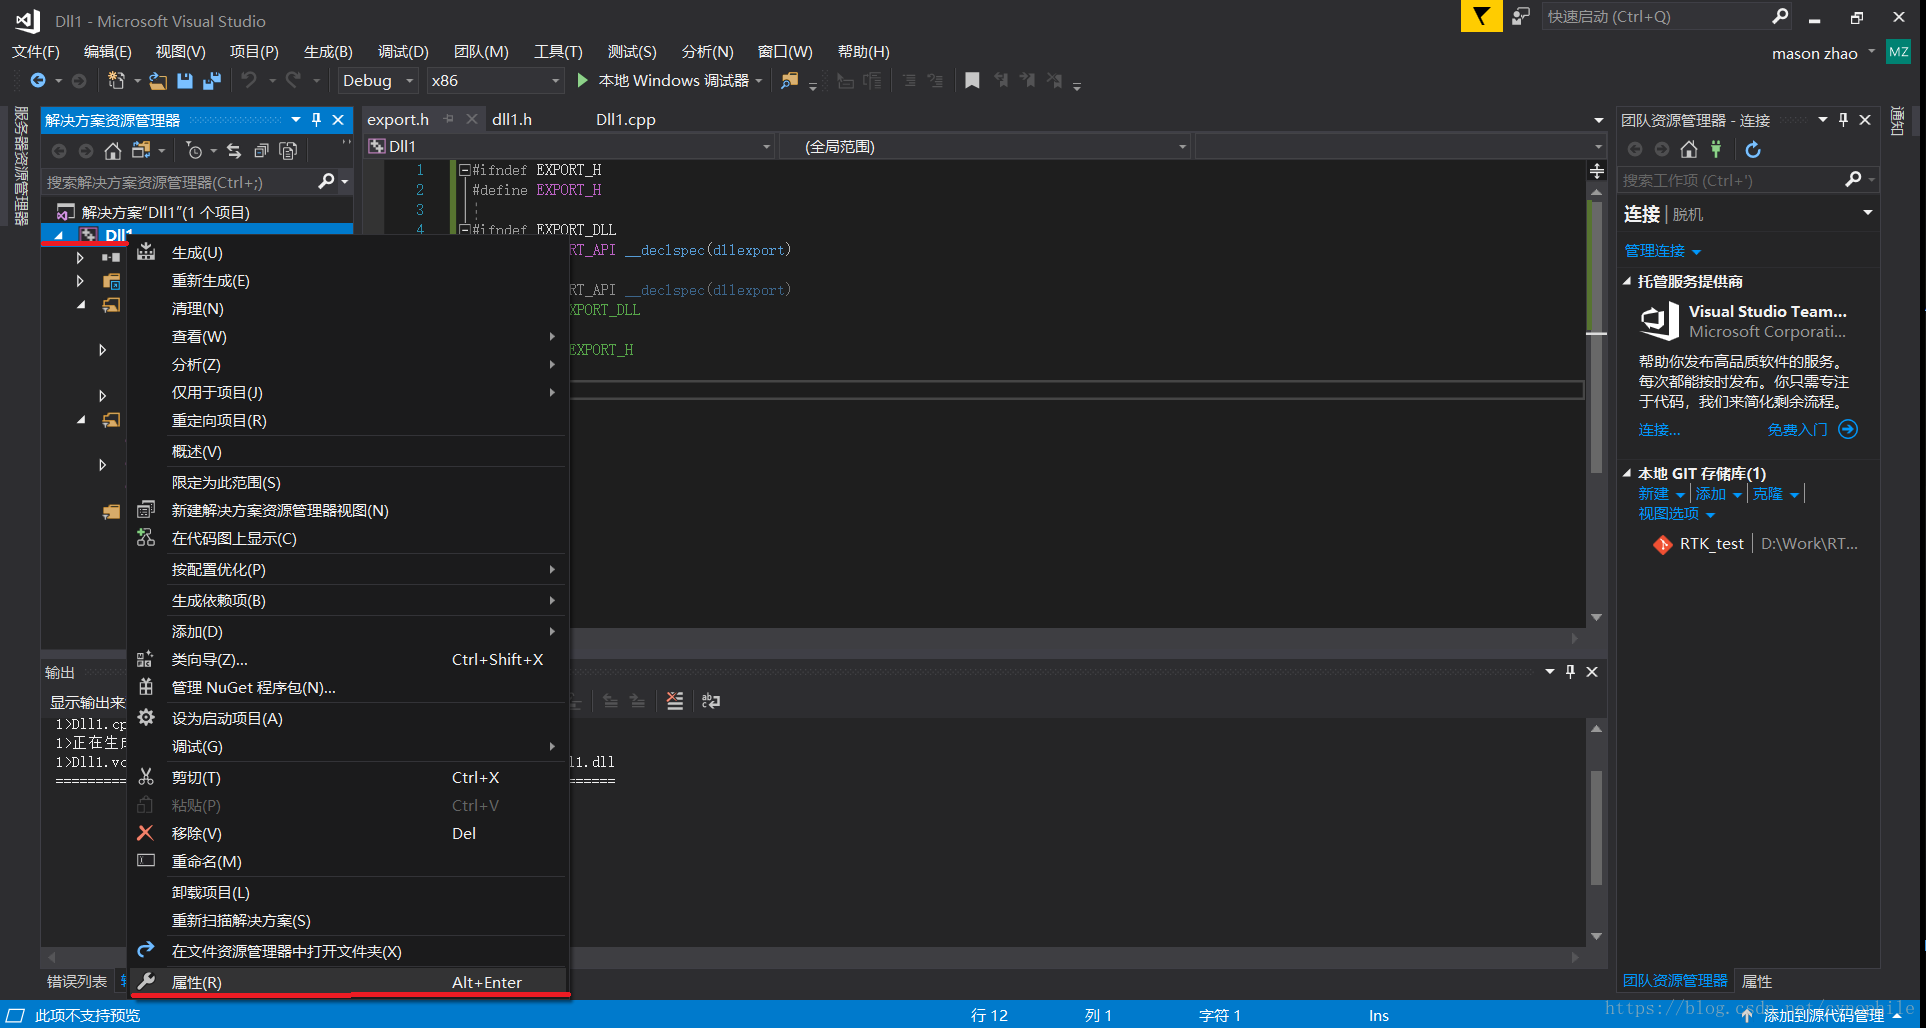The height and width of the screenshot is (1028, 1926).
Task: Start debugging with the green play icon
Action: pyautogui.click(x=583, y=80)
